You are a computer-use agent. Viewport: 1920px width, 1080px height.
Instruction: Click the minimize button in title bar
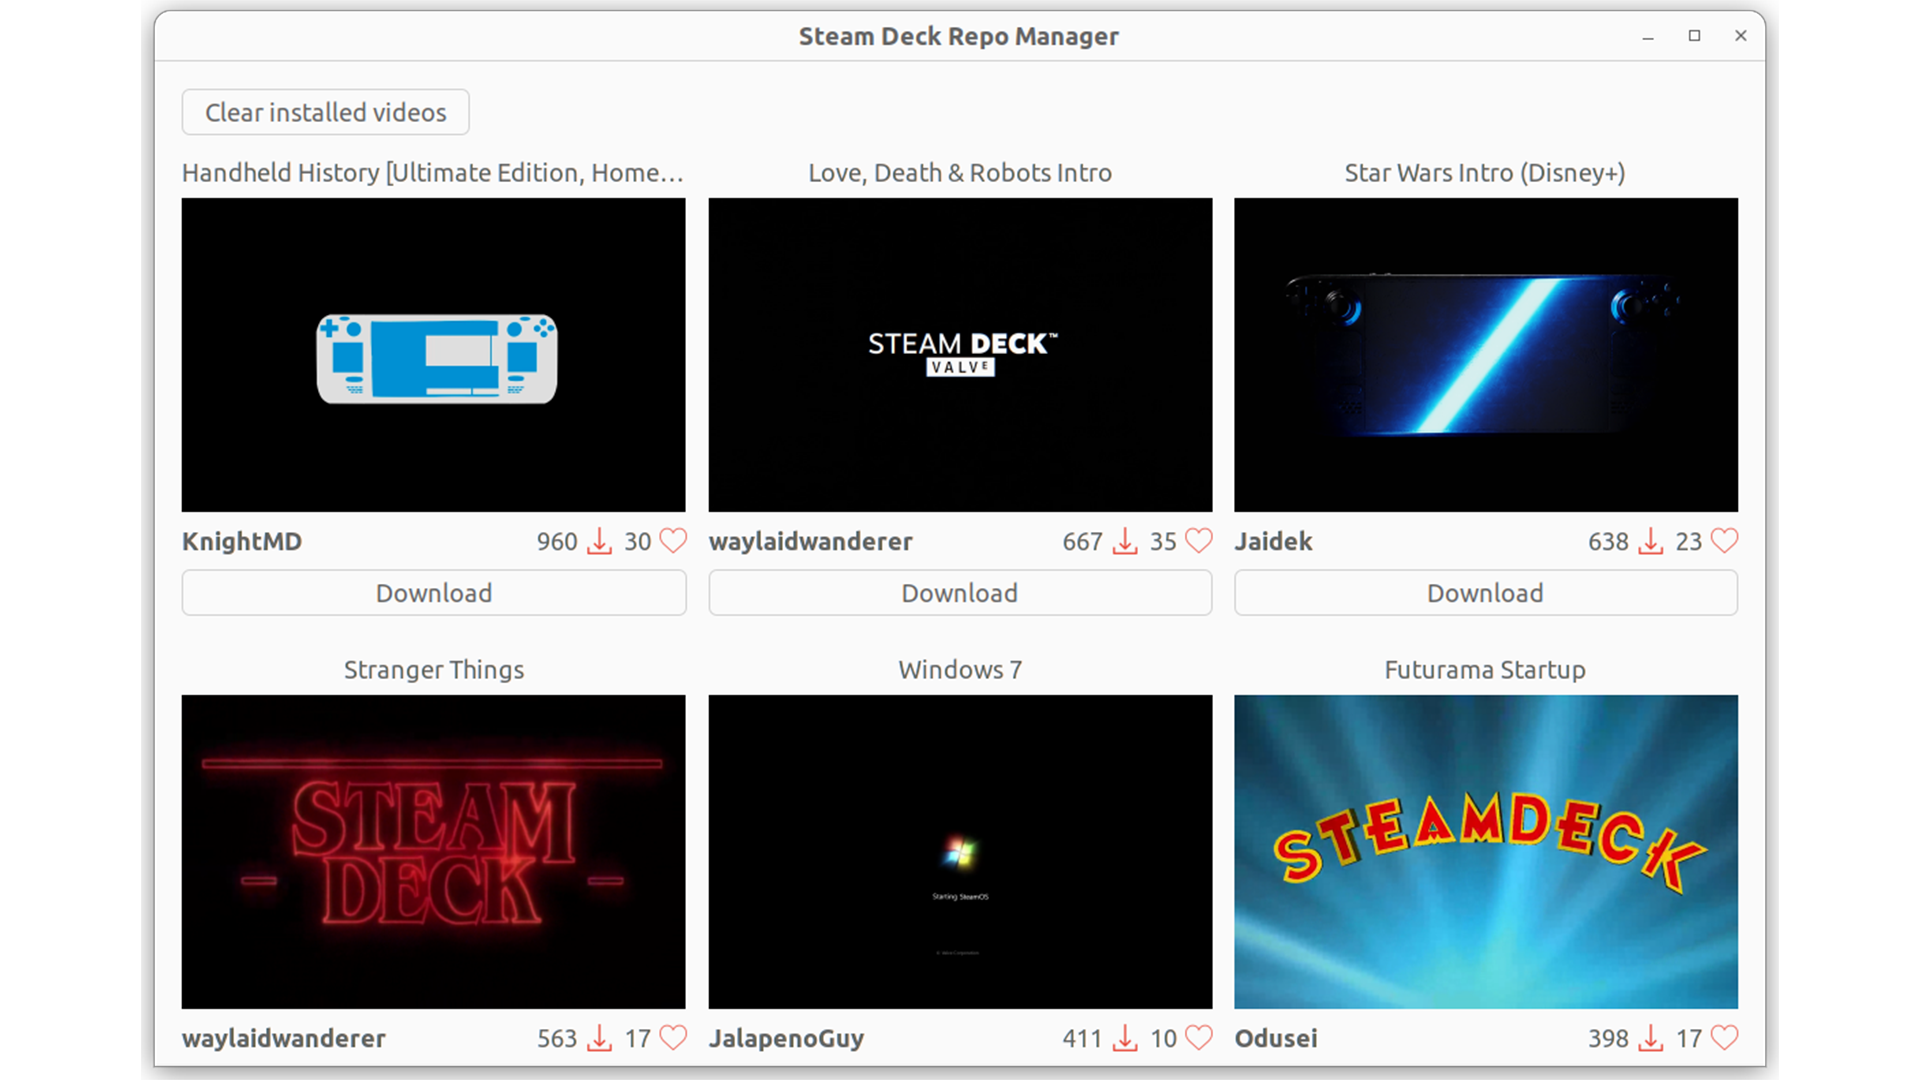(1647, 36)
